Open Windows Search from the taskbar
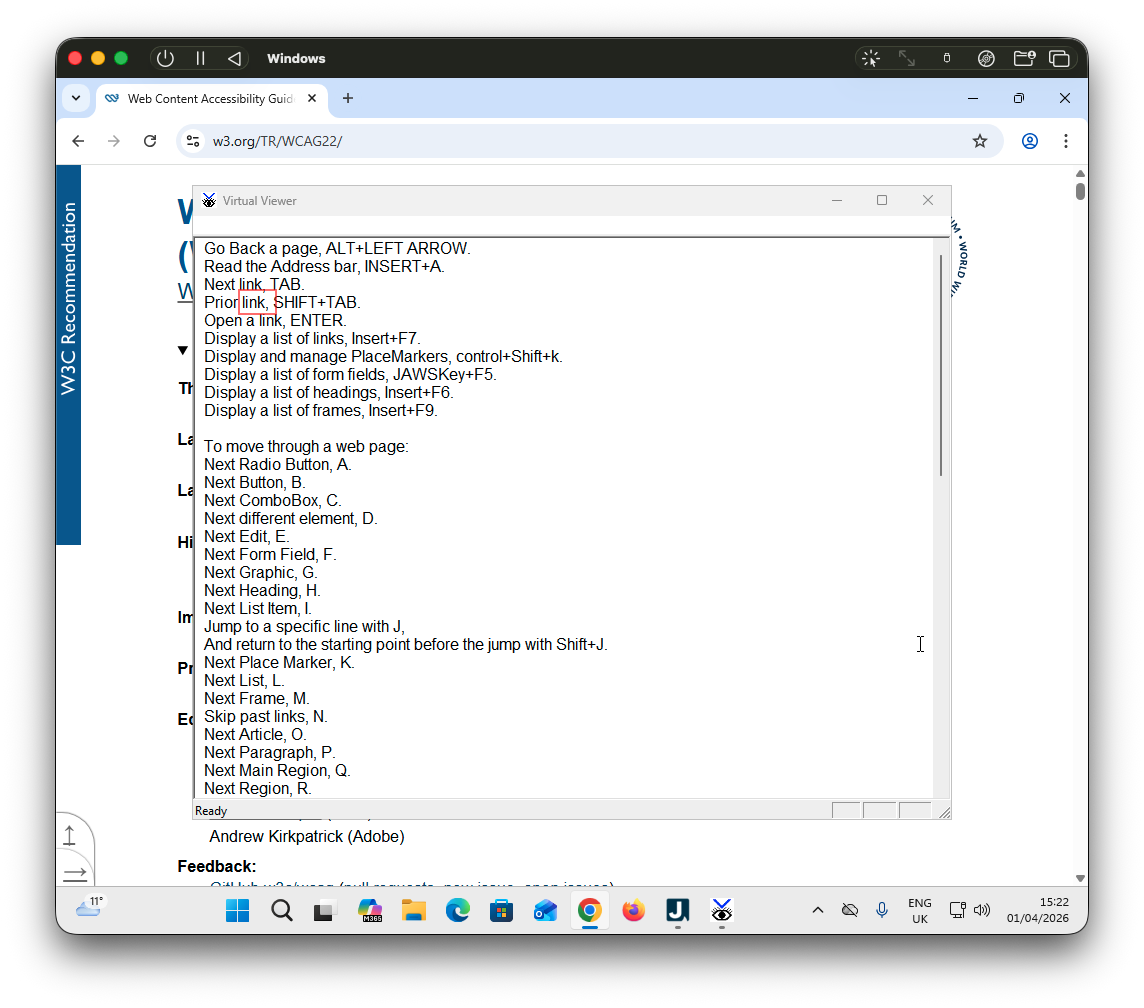This screenshot has height=1008, width=1144. coord(281,911)
